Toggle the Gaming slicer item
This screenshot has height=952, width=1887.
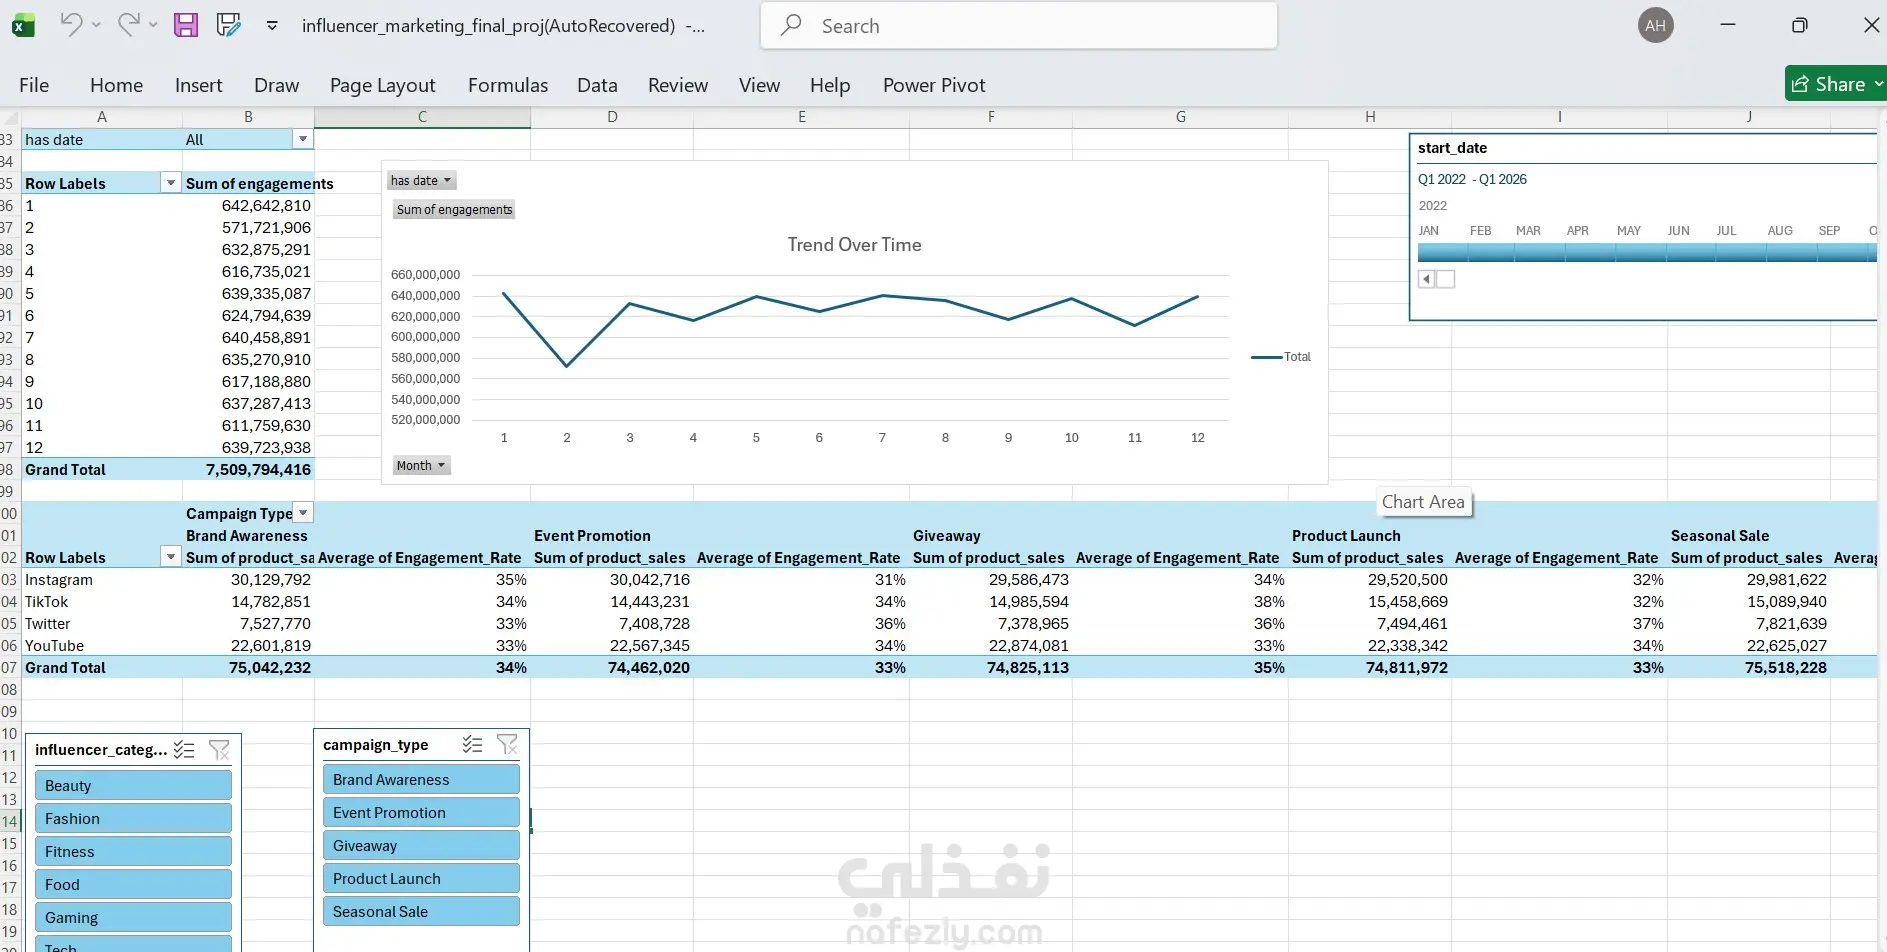point(133,918)
